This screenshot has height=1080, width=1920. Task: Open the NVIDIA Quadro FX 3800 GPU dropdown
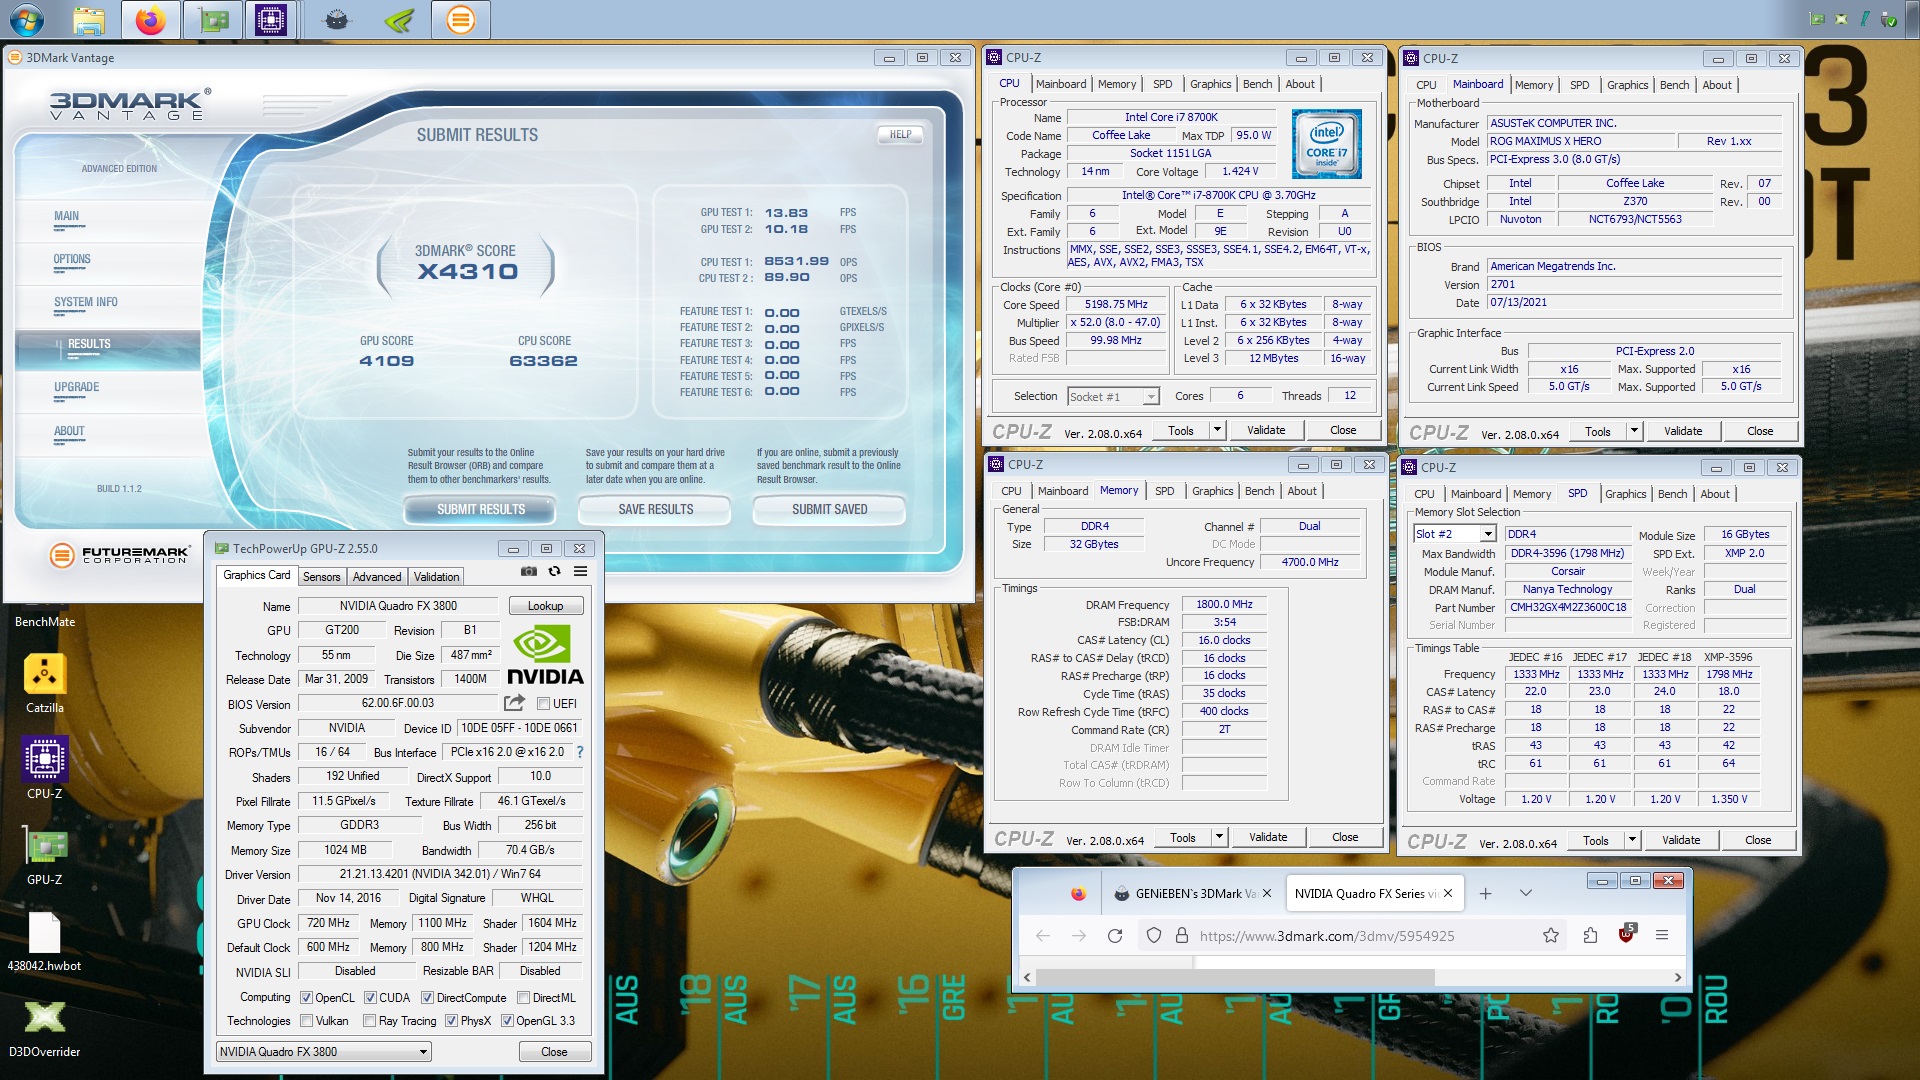324,1052
